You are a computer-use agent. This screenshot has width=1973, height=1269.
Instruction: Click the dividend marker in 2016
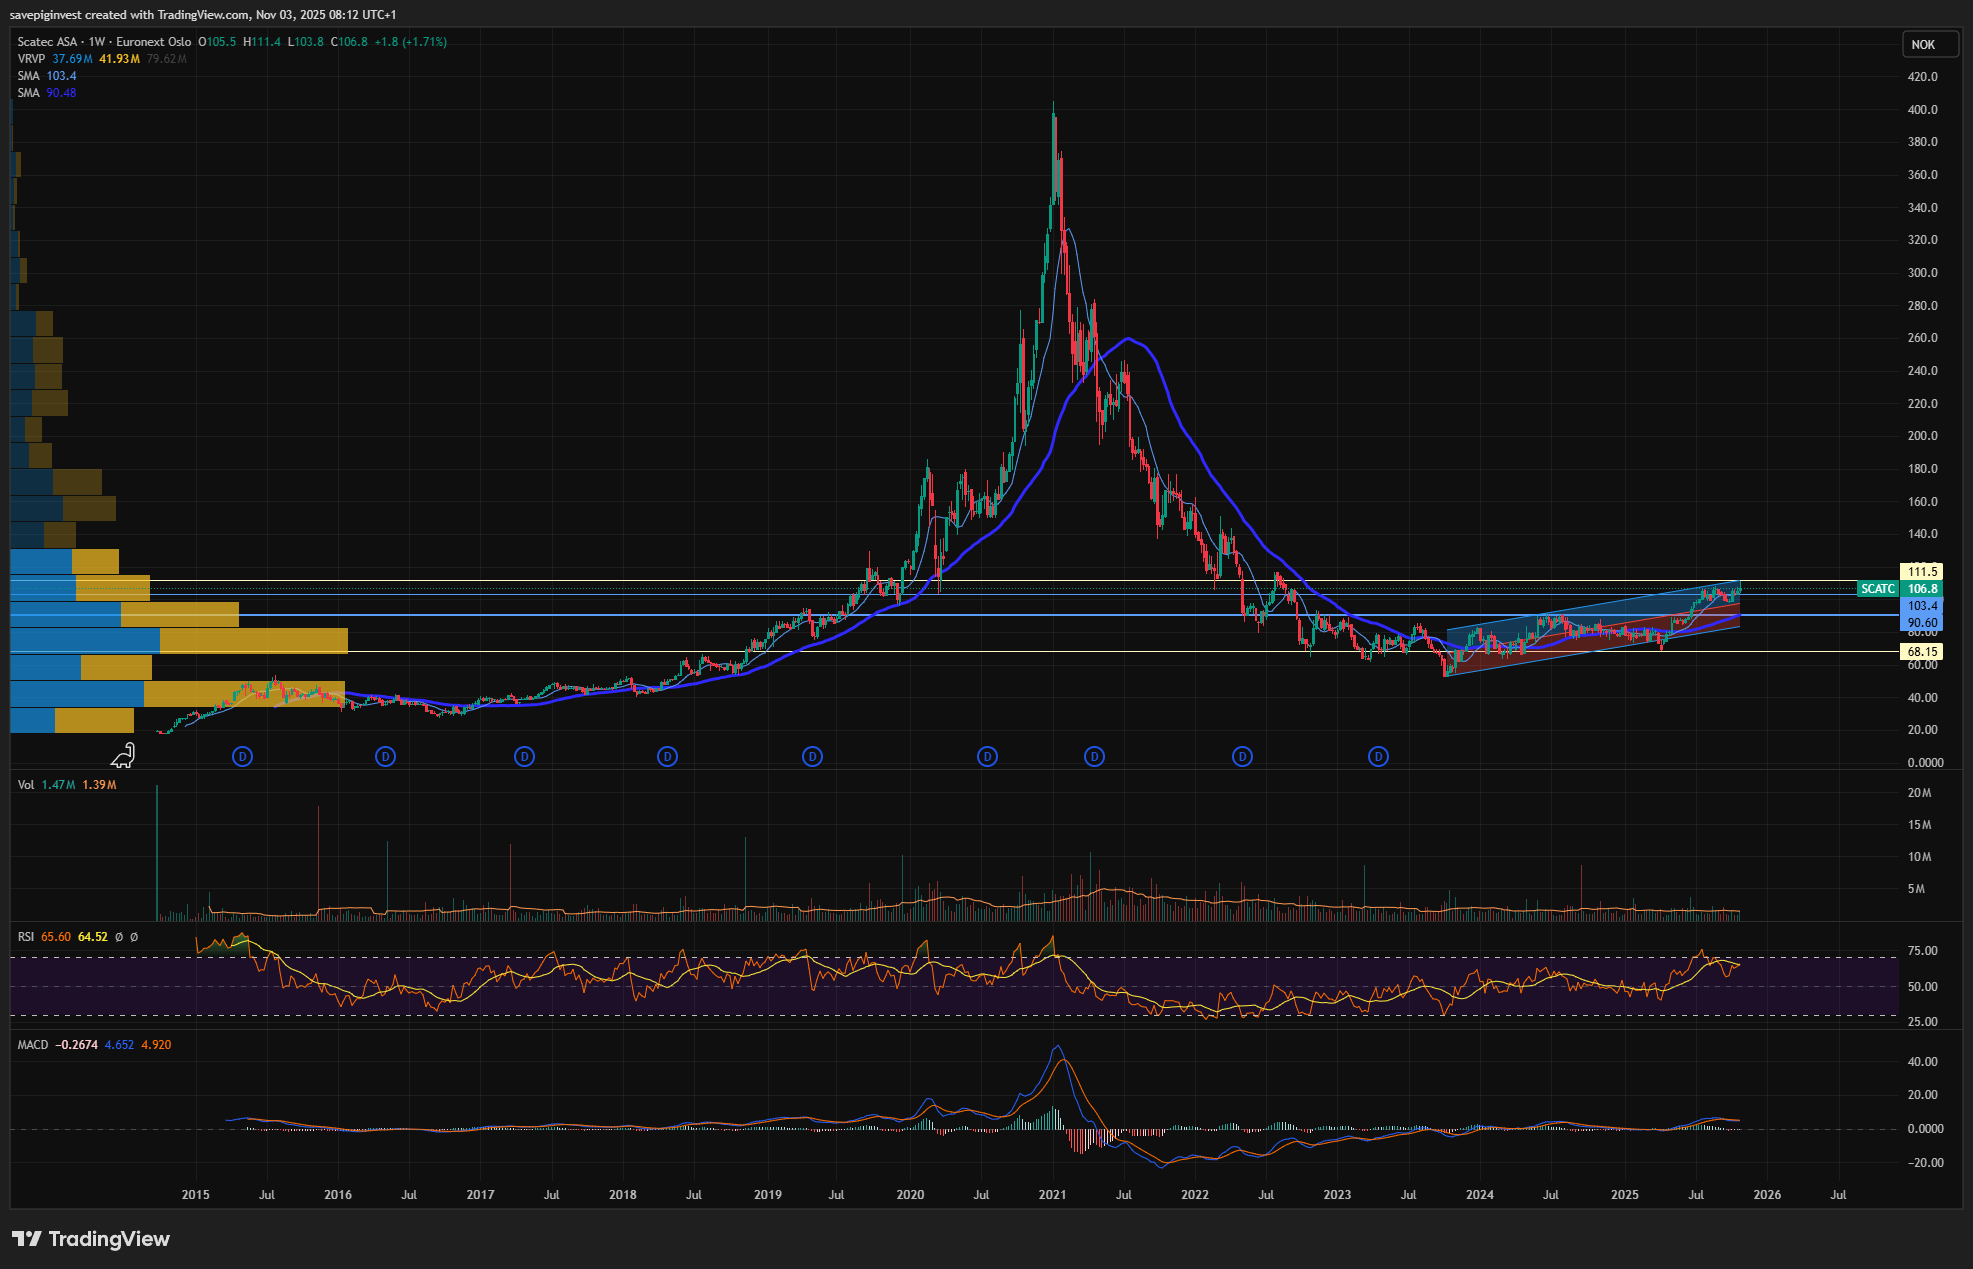click(385, 757)
